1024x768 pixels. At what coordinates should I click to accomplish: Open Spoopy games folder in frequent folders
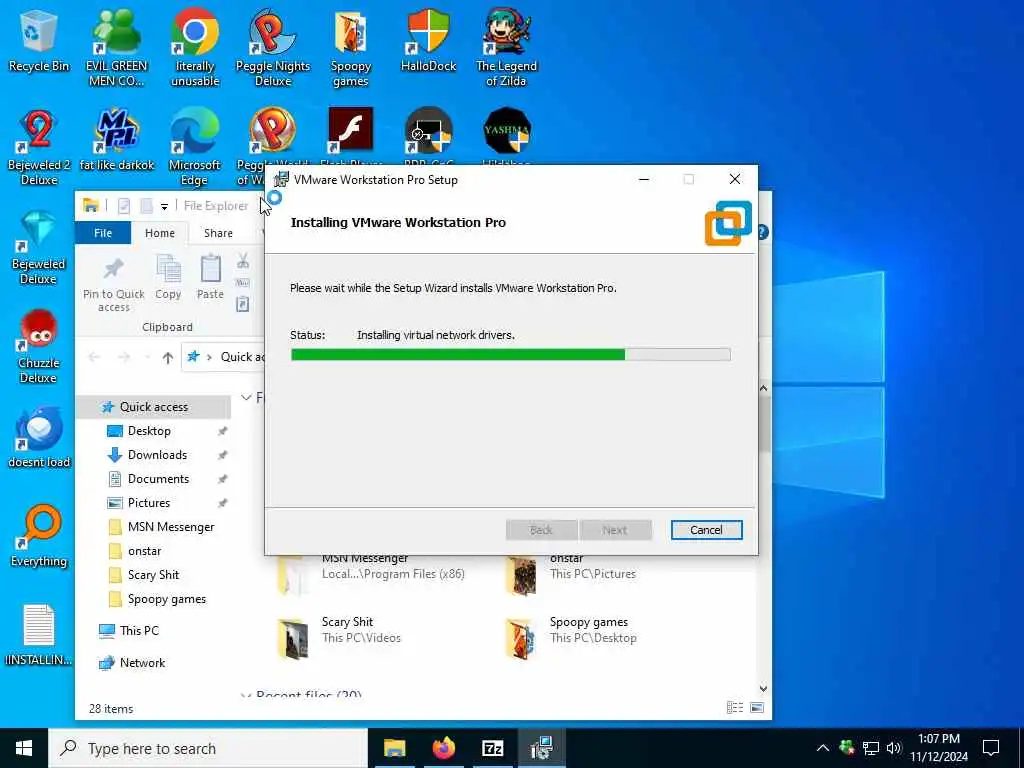click(x=571, y=637)
